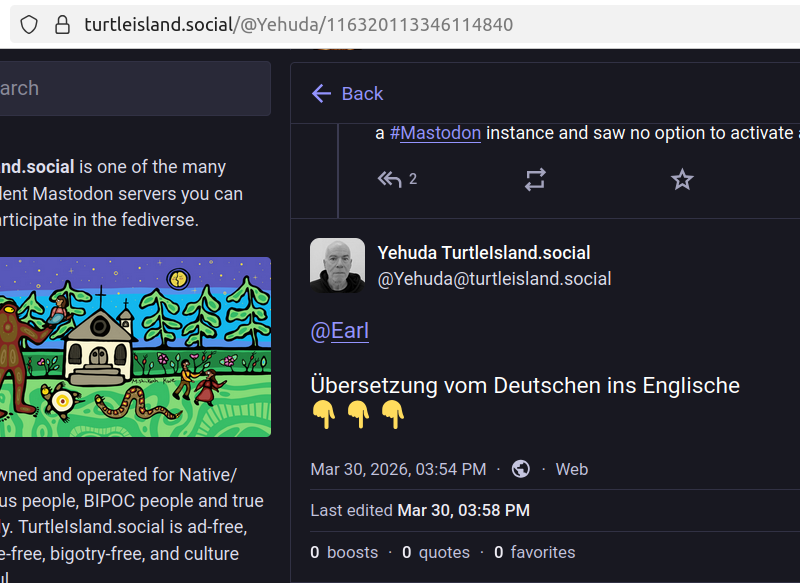Show edit history from Last edited date
Screen dimensions: 800x583
point(463,511)
